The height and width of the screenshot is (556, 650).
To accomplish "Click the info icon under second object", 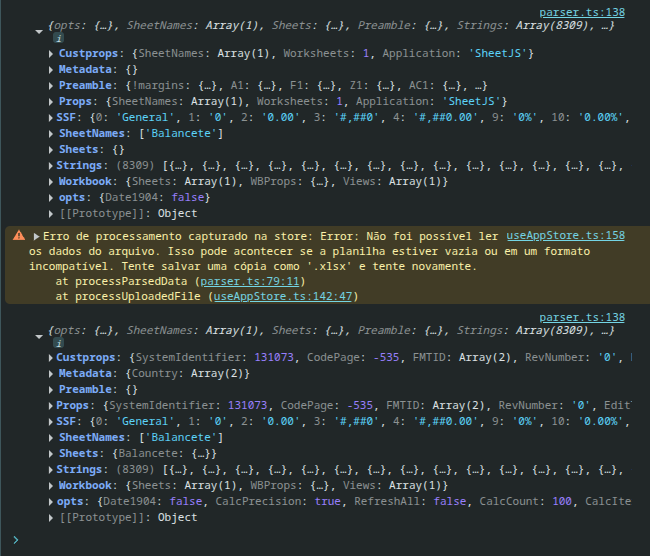I will pyautogui.click(x=58, y=343).
